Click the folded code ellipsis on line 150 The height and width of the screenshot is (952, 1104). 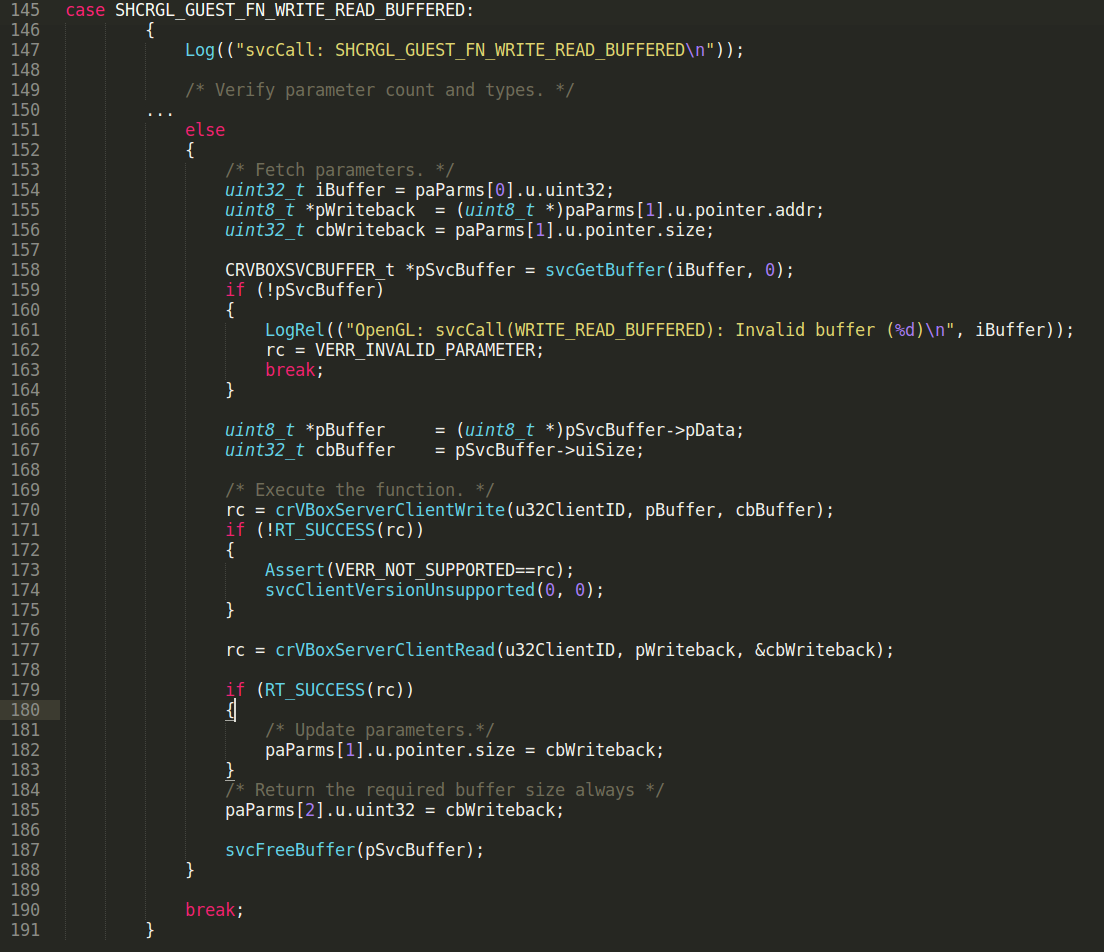[x=160, y=113]
